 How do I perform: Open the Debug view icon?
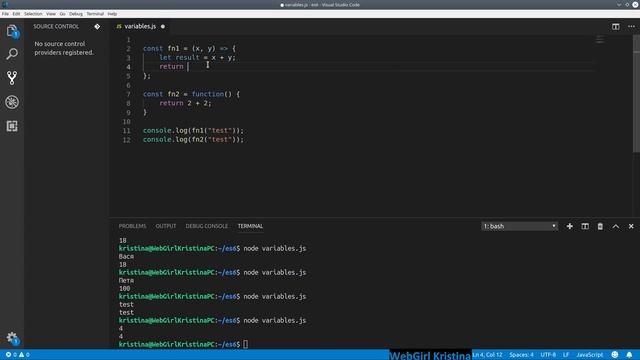[12, 102]
